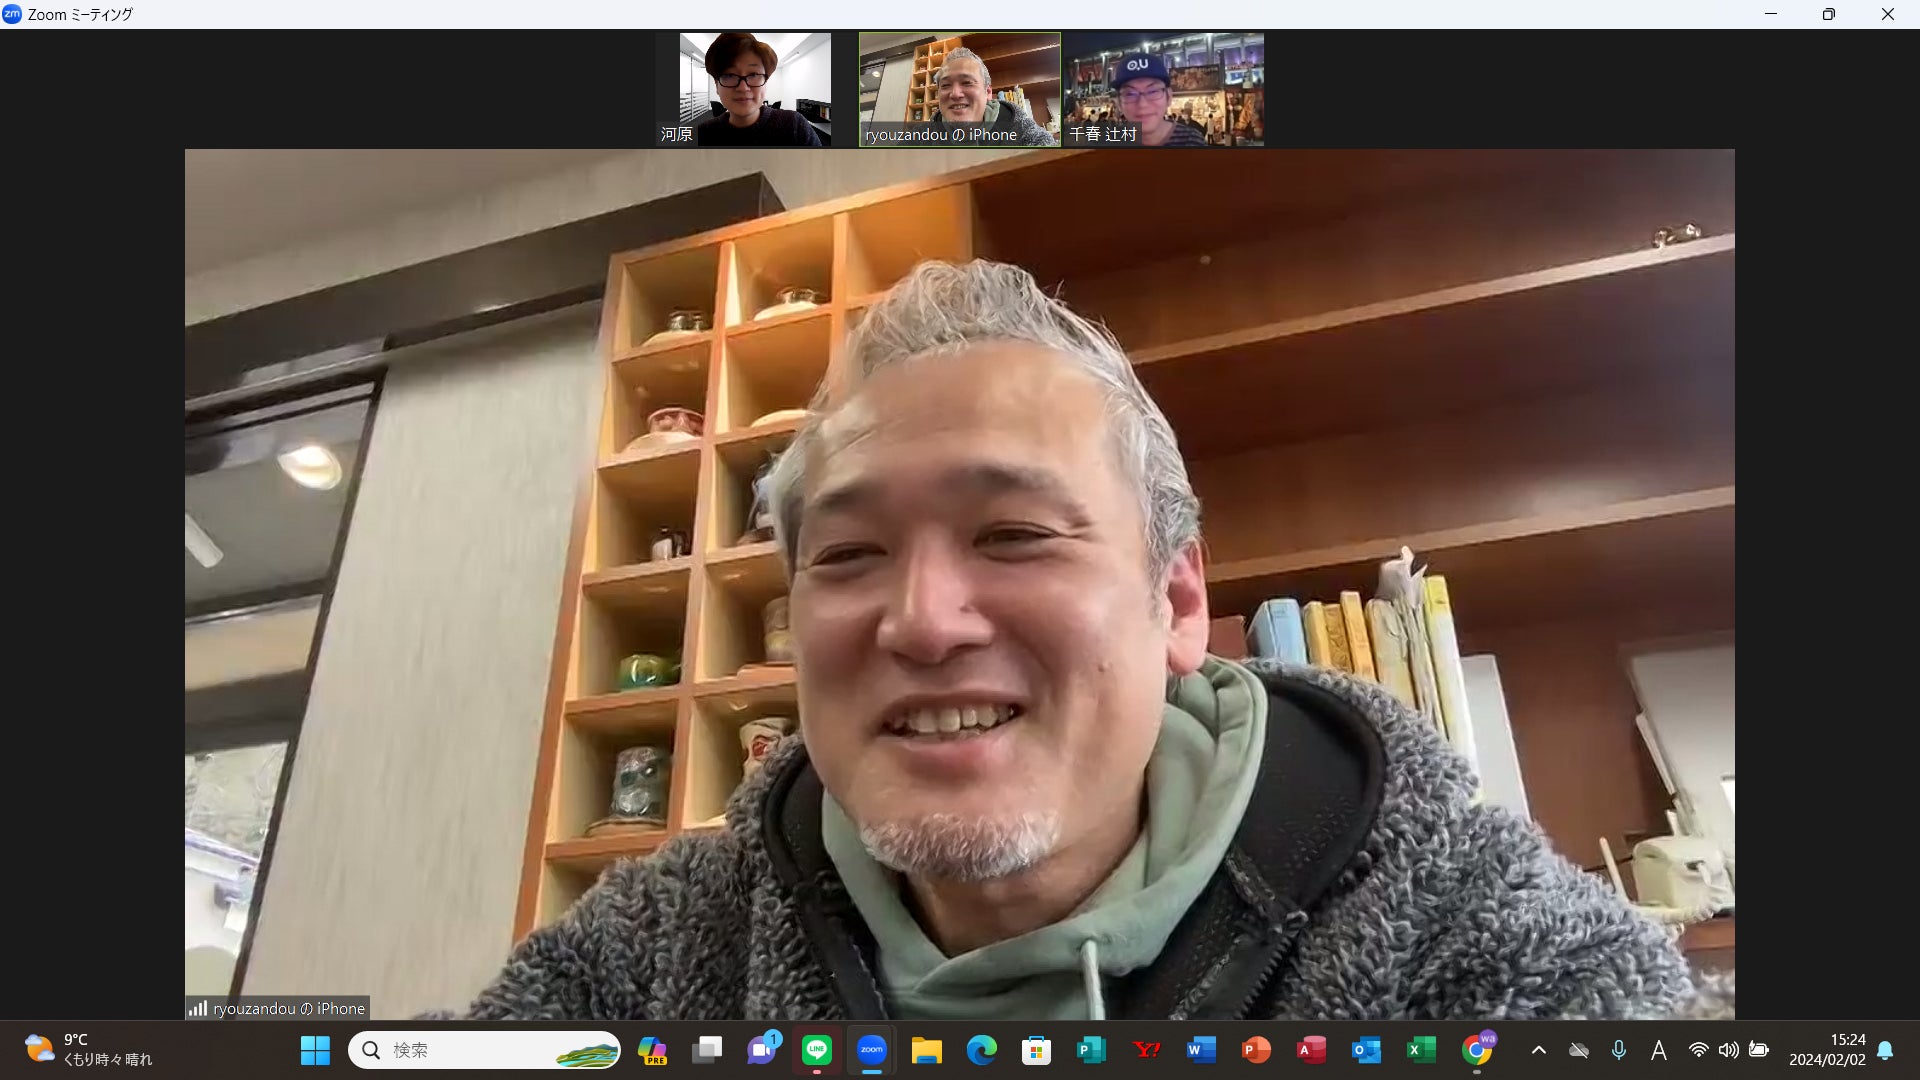Image resolution: width=1920 pixels, height=1080 pixels.
Task: Launch Microsoft Edge browser
Action: (982, 1050)
